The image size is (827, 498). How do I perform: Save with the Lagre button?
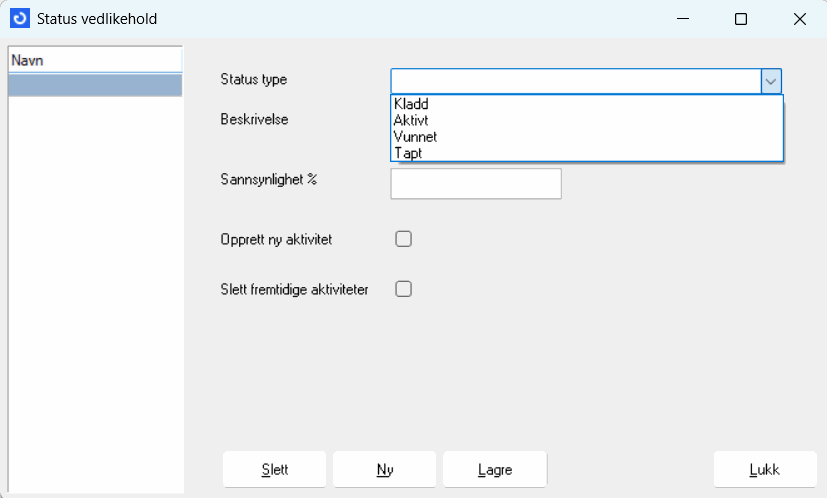(495, 469)
